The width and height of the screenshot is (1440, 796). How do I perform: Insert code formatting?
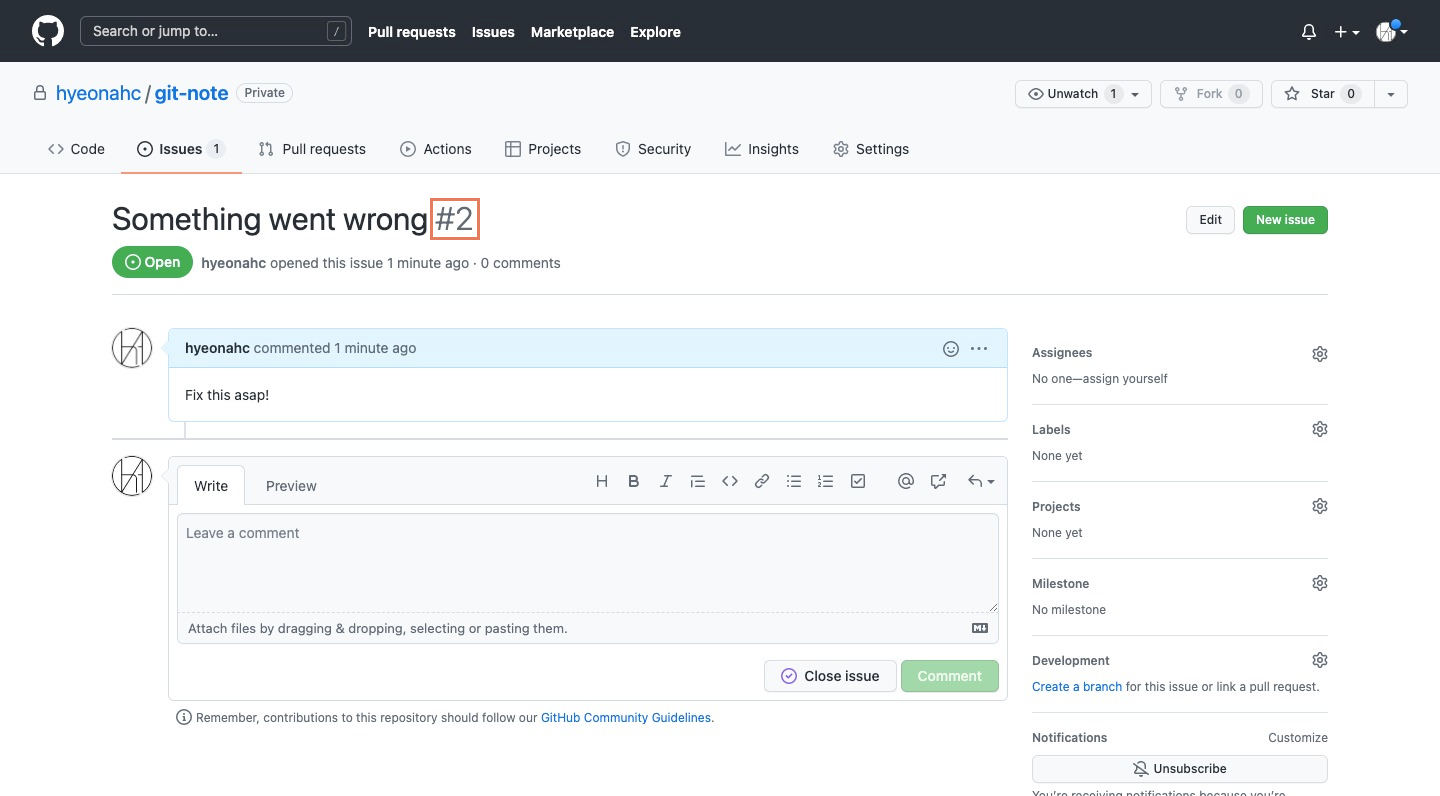coord(730,481)
